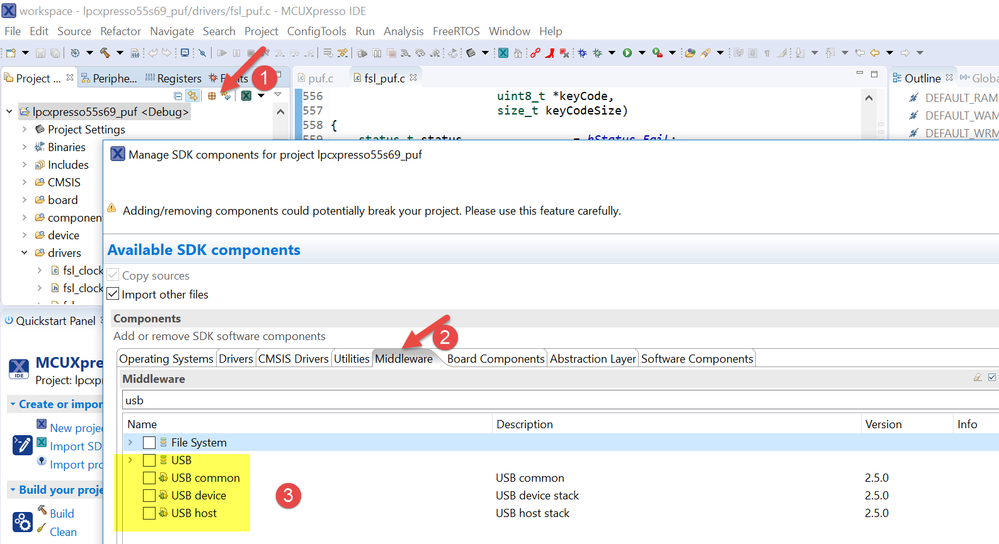Click the Import SDK example icon
Image resolution: width=999 pixels, height=544 pixels.
pos(41,442)
